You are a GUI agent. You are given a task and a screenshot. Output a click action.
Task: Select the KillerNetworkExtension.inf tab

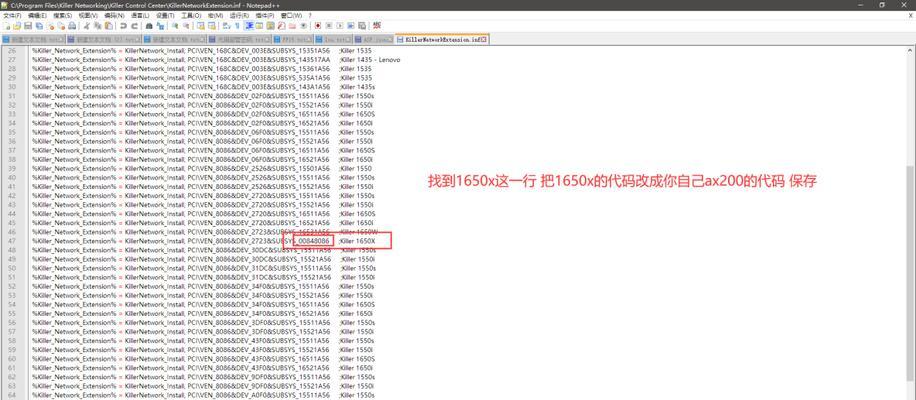[x=442, y=39]
